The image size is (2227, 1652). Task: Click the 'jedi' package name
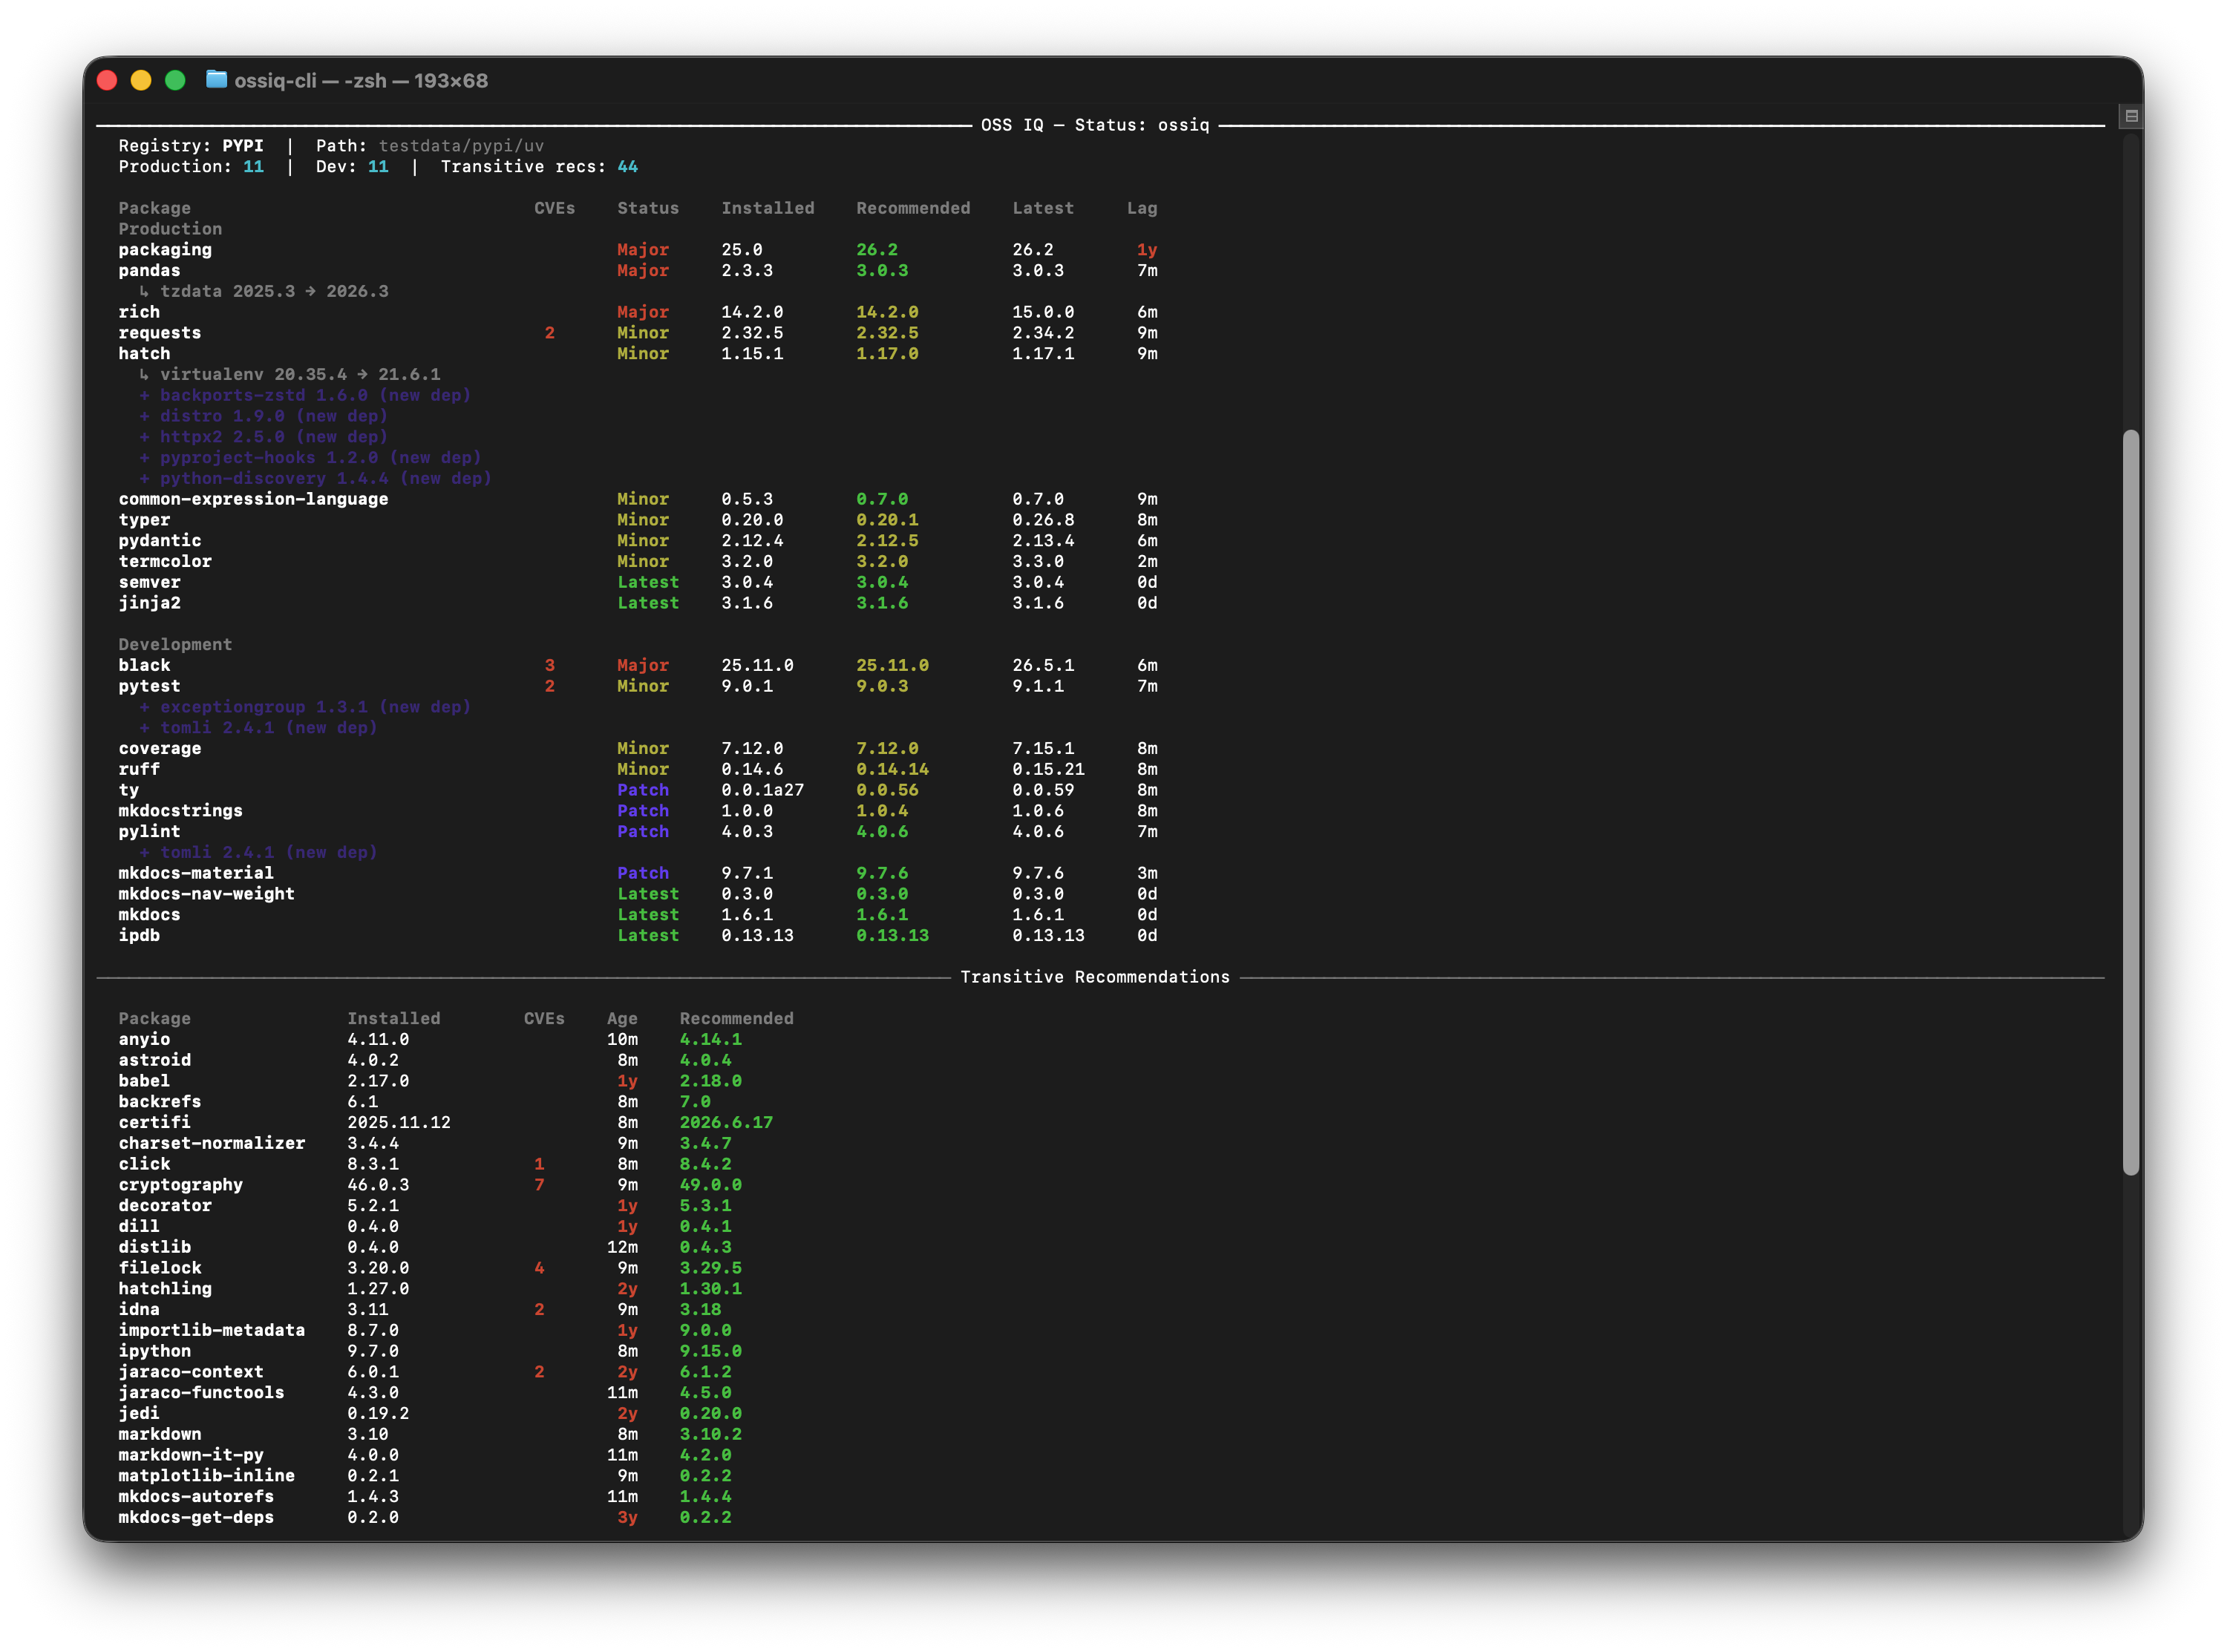139,1414
